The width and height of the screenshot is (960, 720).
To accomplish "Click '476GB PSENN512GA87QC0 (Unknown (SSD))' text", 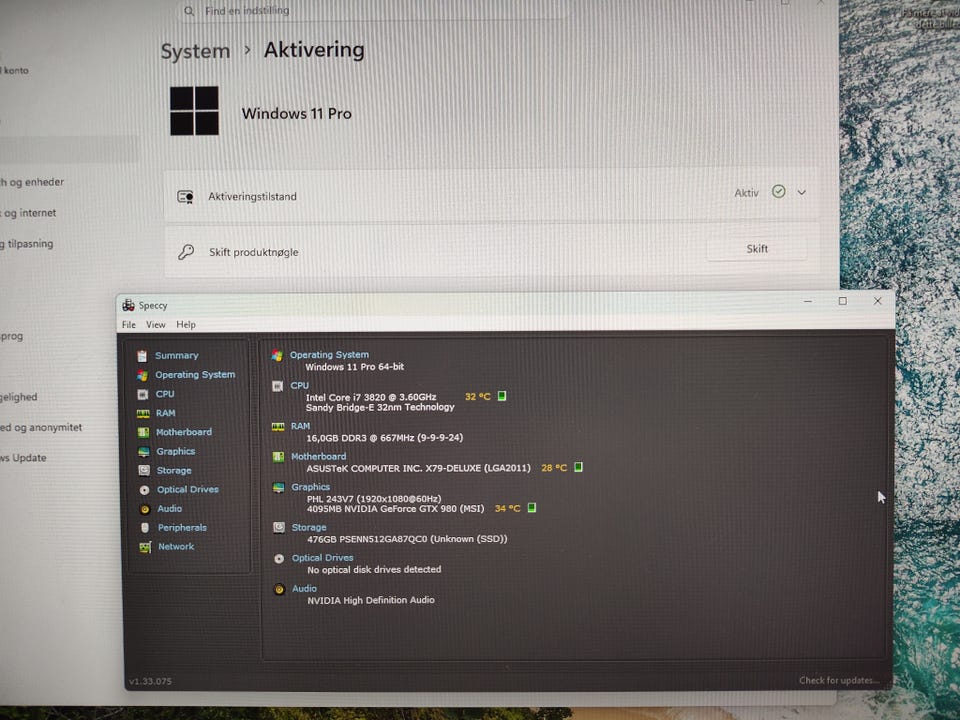I will pos(407,539).
